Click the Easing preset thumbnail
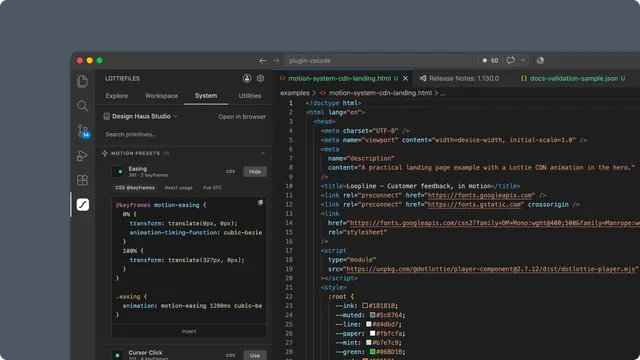Viewport: 640px width, 360px height. coord(118,172)
